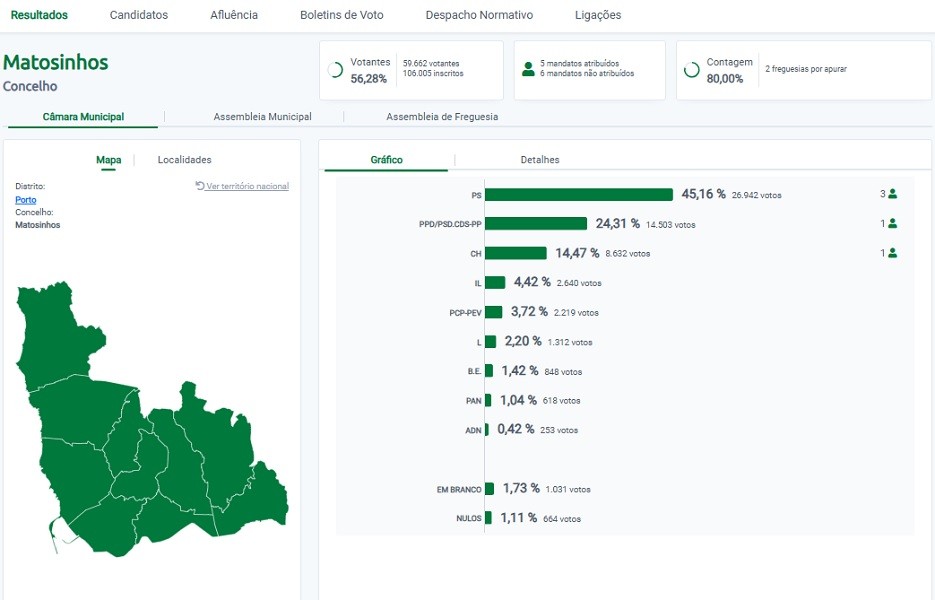Screen dimensions: 935x600
Task: Click the PS green results bar
Action: [x=578, y=195]
